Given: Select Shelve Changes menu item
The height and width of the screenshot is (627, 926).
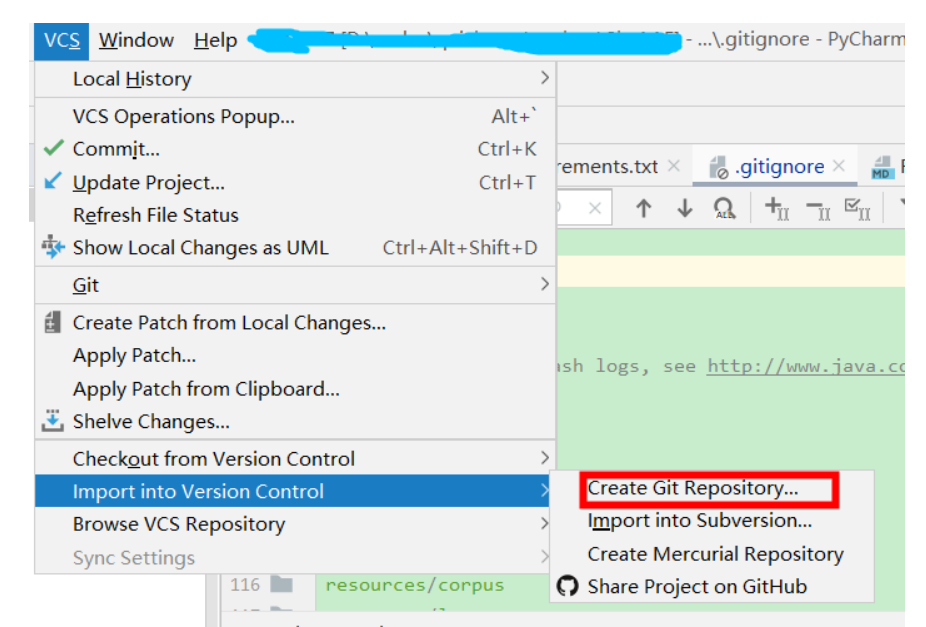Looking at the screenshot, I should (295, 422).
